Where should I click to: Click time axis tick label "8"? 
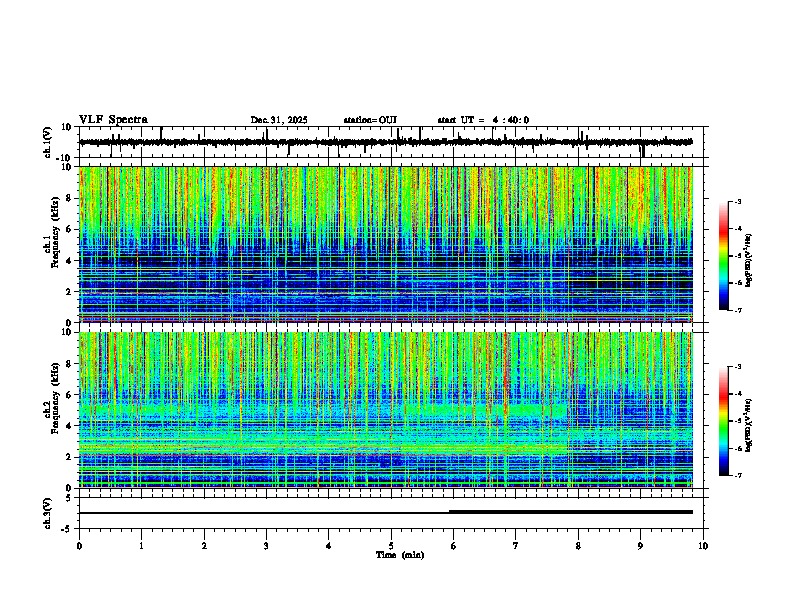coord(578,546)
